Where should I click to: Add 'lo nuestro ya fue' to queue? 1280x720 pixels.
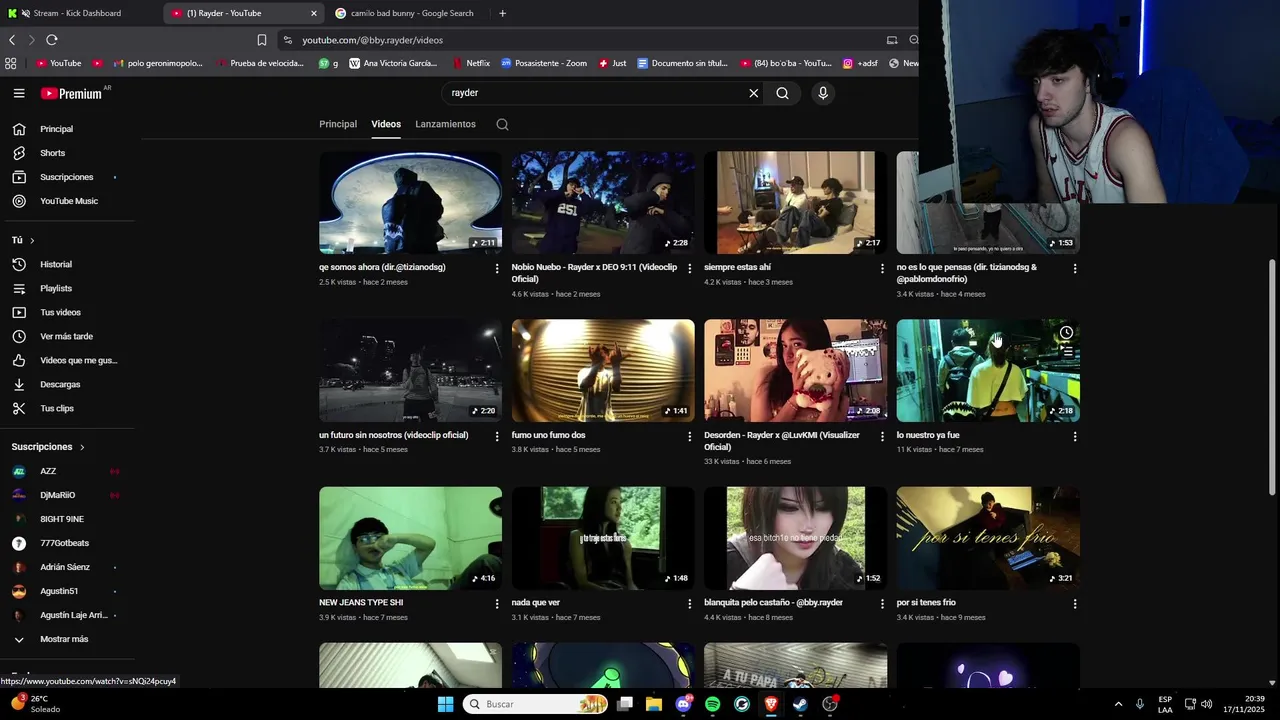[1066, 352]
